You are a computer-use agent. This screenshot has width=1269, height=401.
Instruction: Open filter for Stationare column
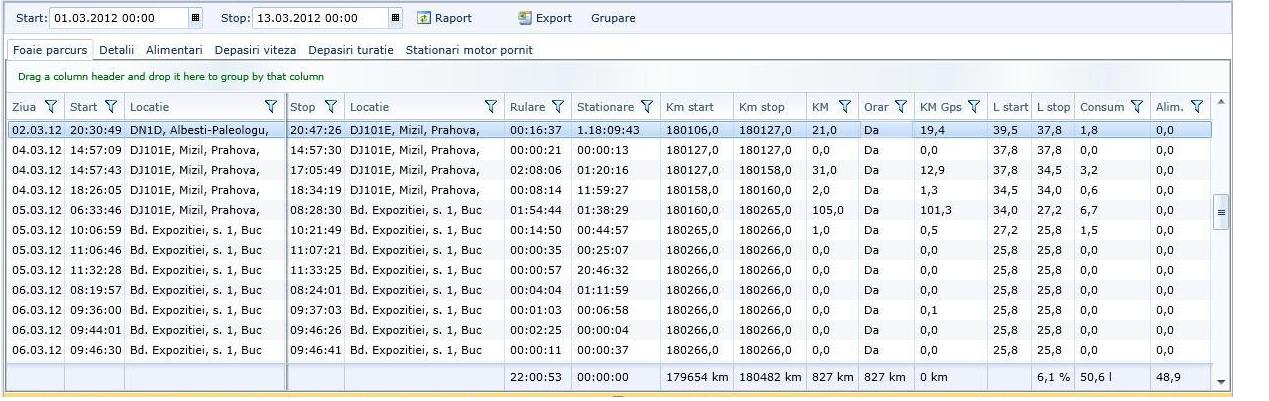click(647, 107)
